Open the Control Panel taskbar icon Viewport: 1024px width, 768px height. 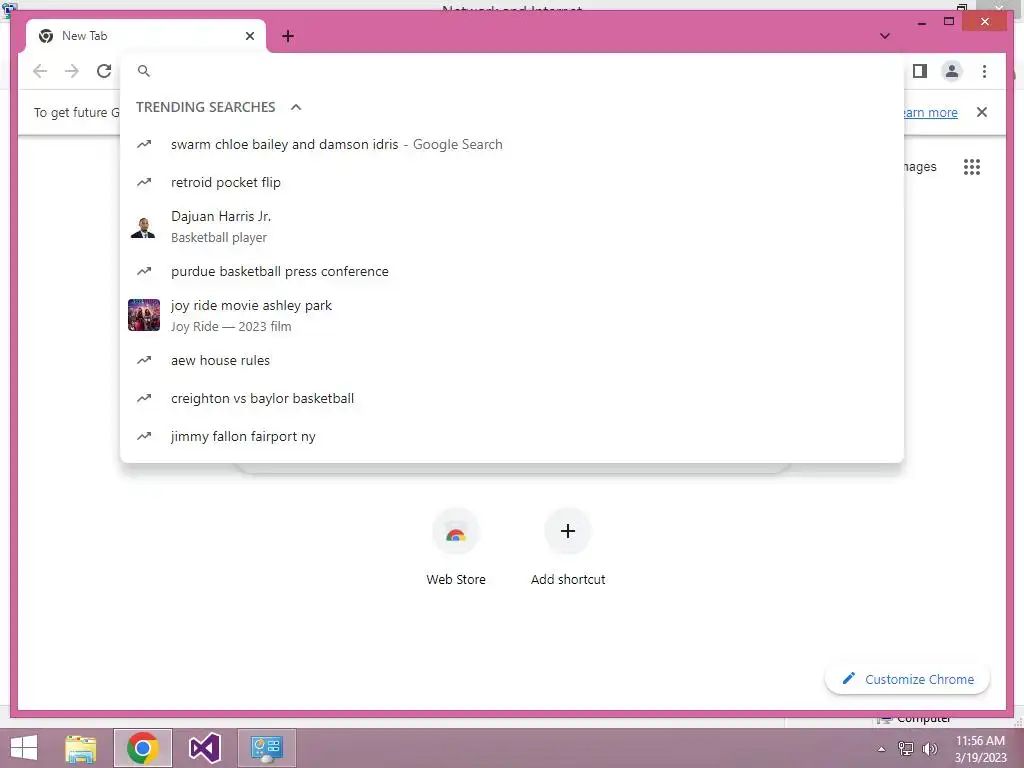tap(266, 748)
